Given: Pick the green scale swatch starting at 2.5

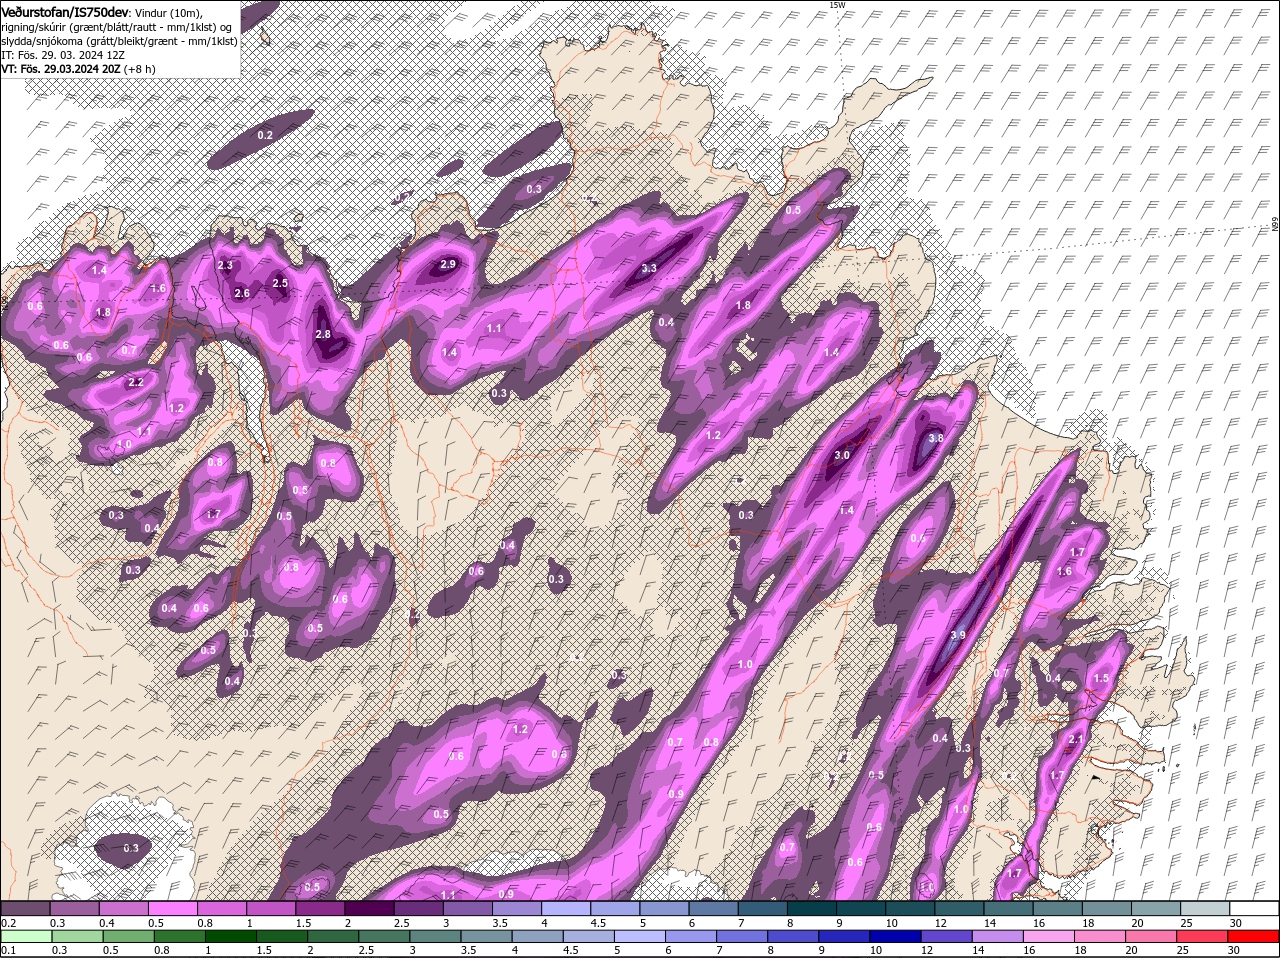Looking at the screenshot, I should [385, 936].
